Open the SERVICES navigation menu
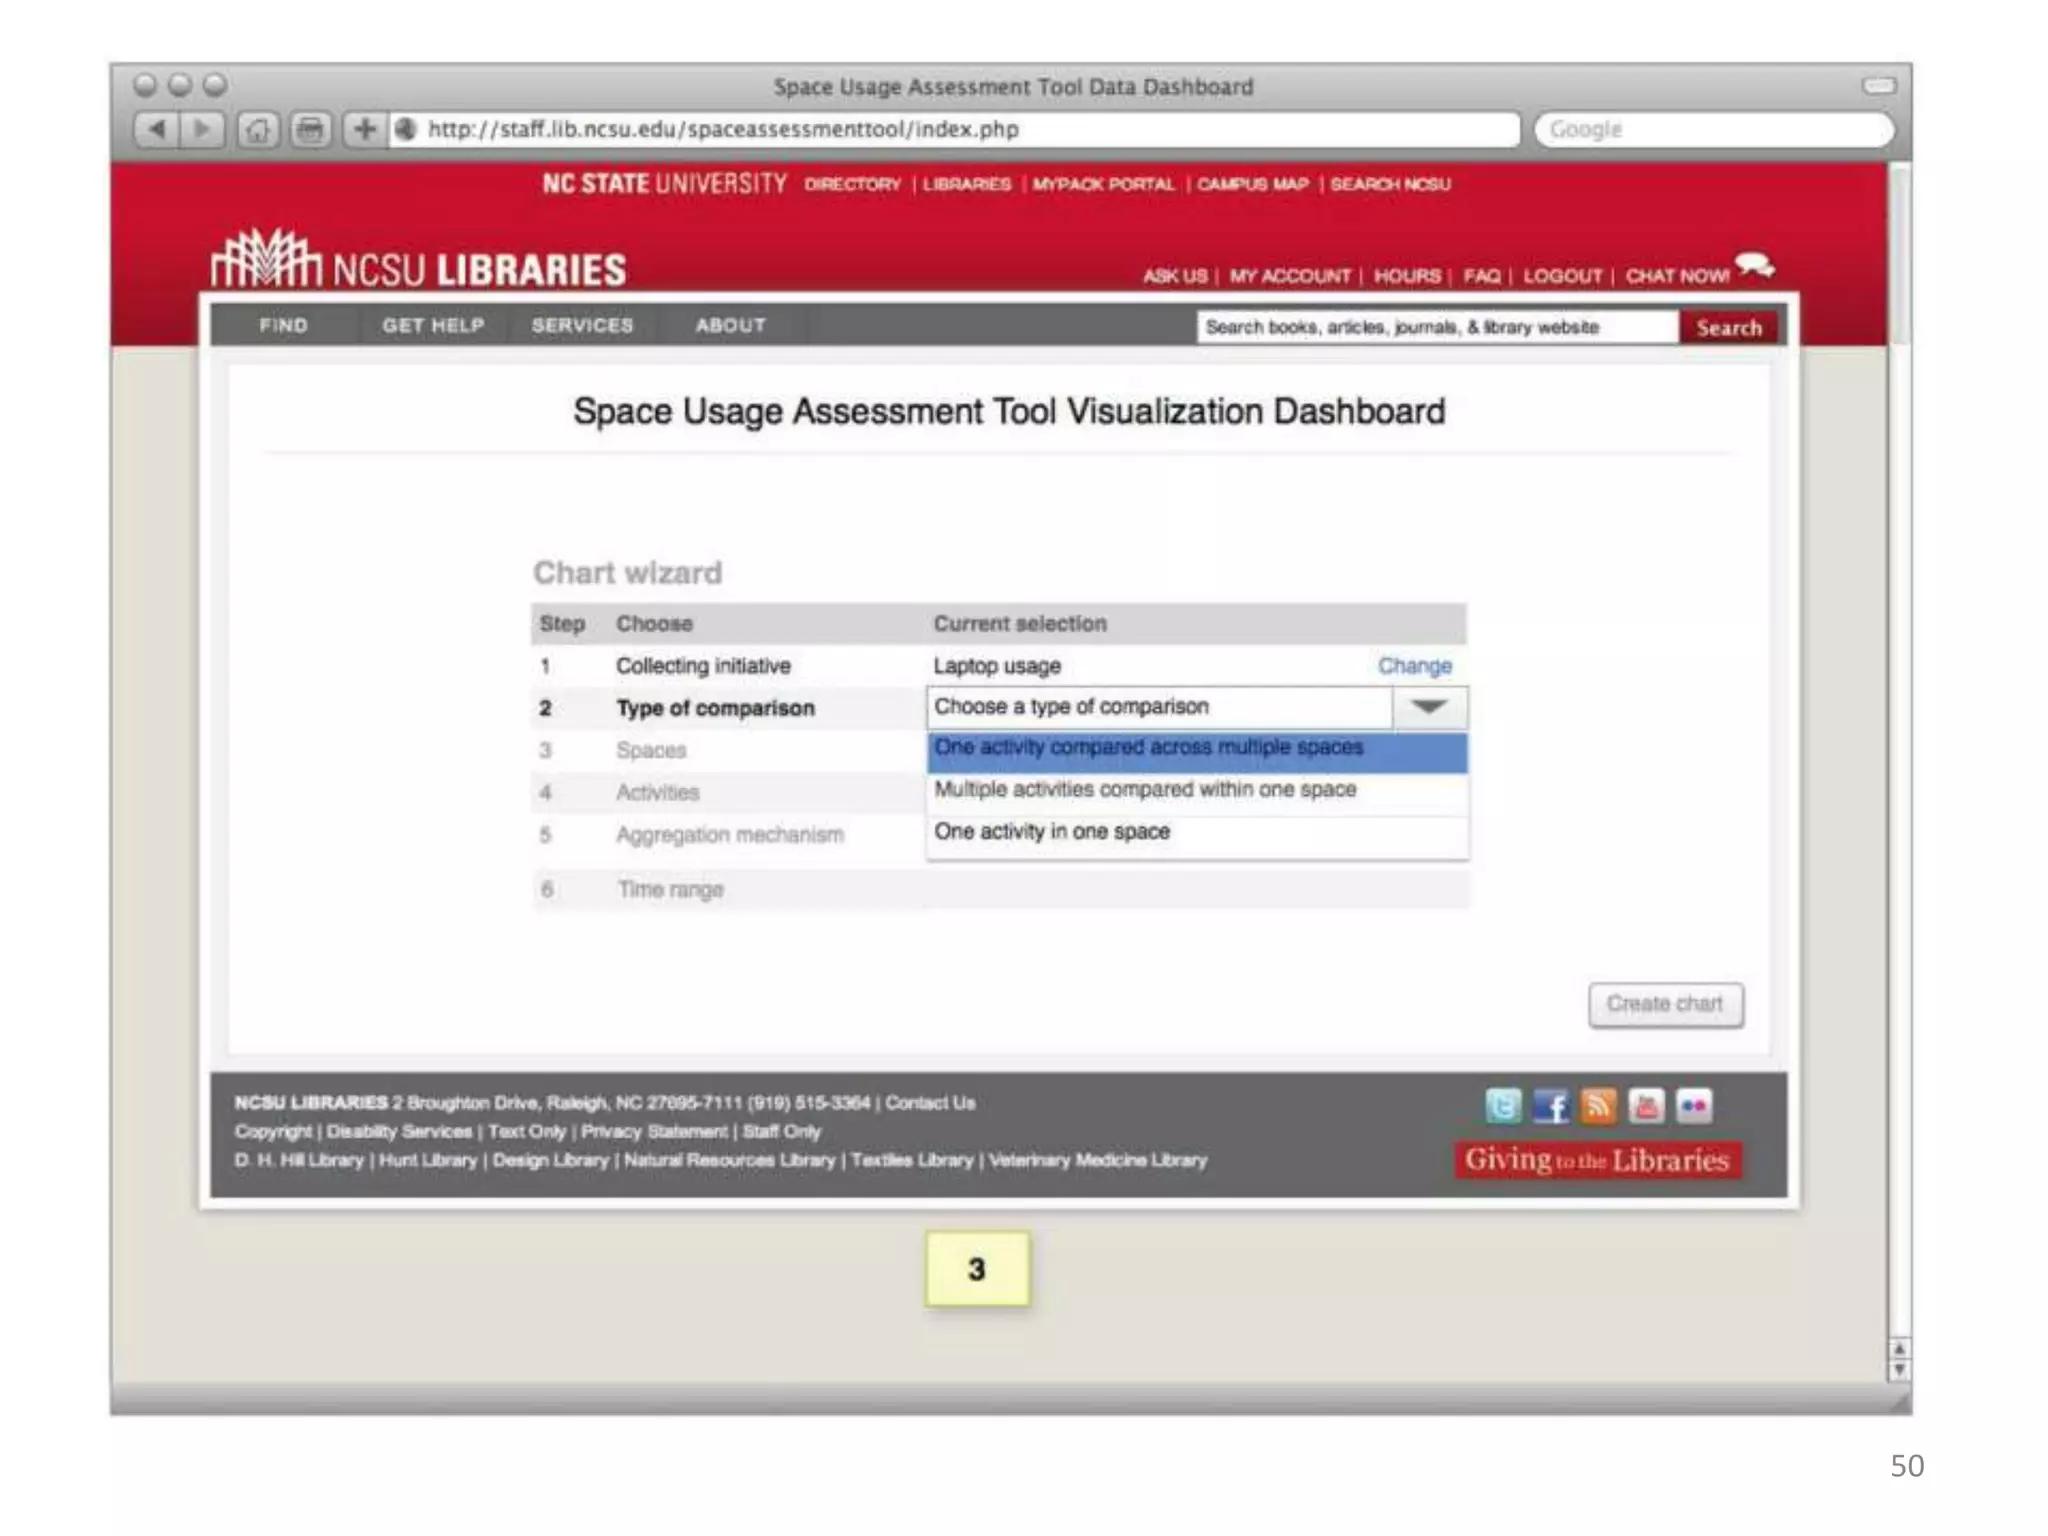The width and height of the screenshot is (2048, 1536). click(x=582, y=325)
